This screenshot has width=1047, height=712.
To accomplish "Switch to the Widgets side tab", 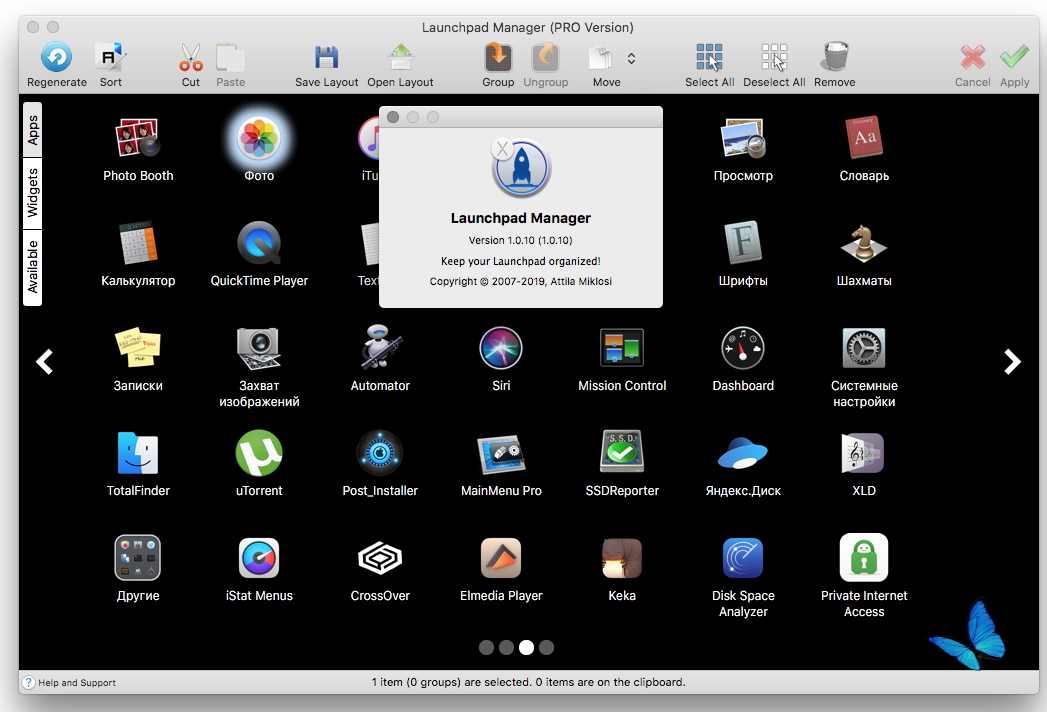I will click(x=33, y=194).
